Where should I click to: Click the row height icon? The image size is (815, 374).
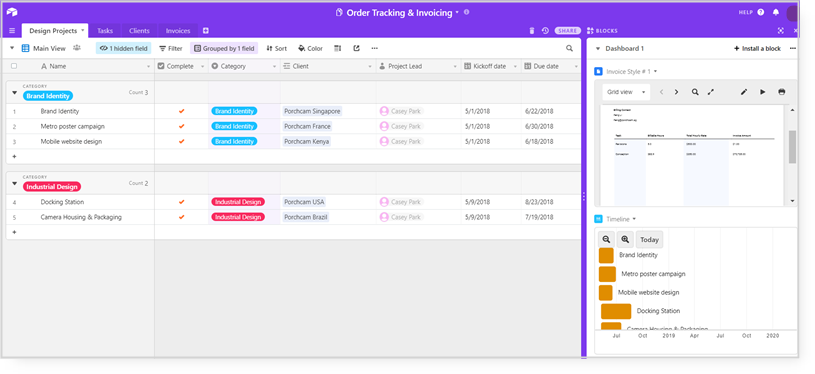tap(338, 48)
